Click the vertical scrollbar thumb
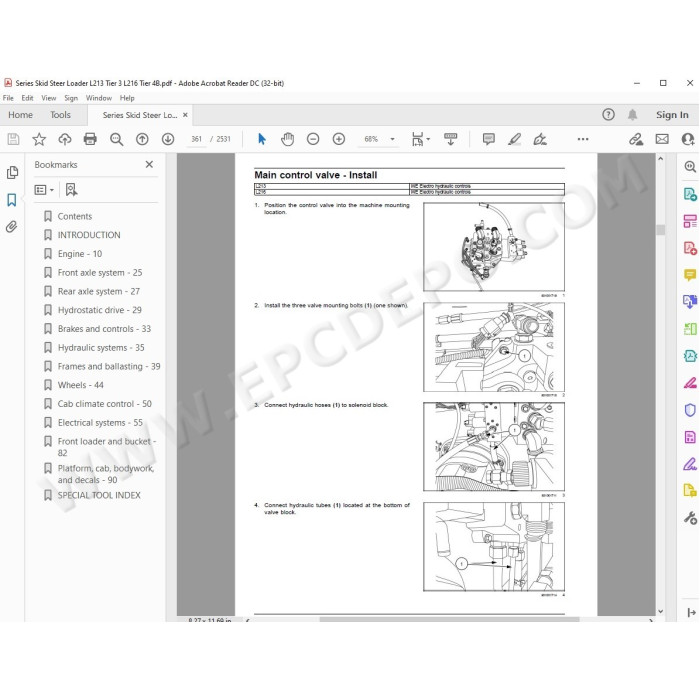This screenshot has height=700, width=700. click(x=660, y=230)
